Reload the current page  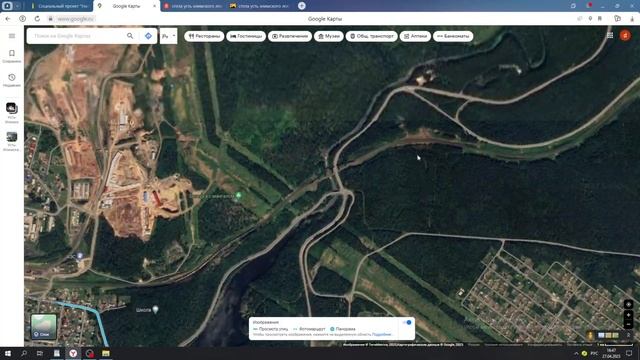(x=37, y=19)
